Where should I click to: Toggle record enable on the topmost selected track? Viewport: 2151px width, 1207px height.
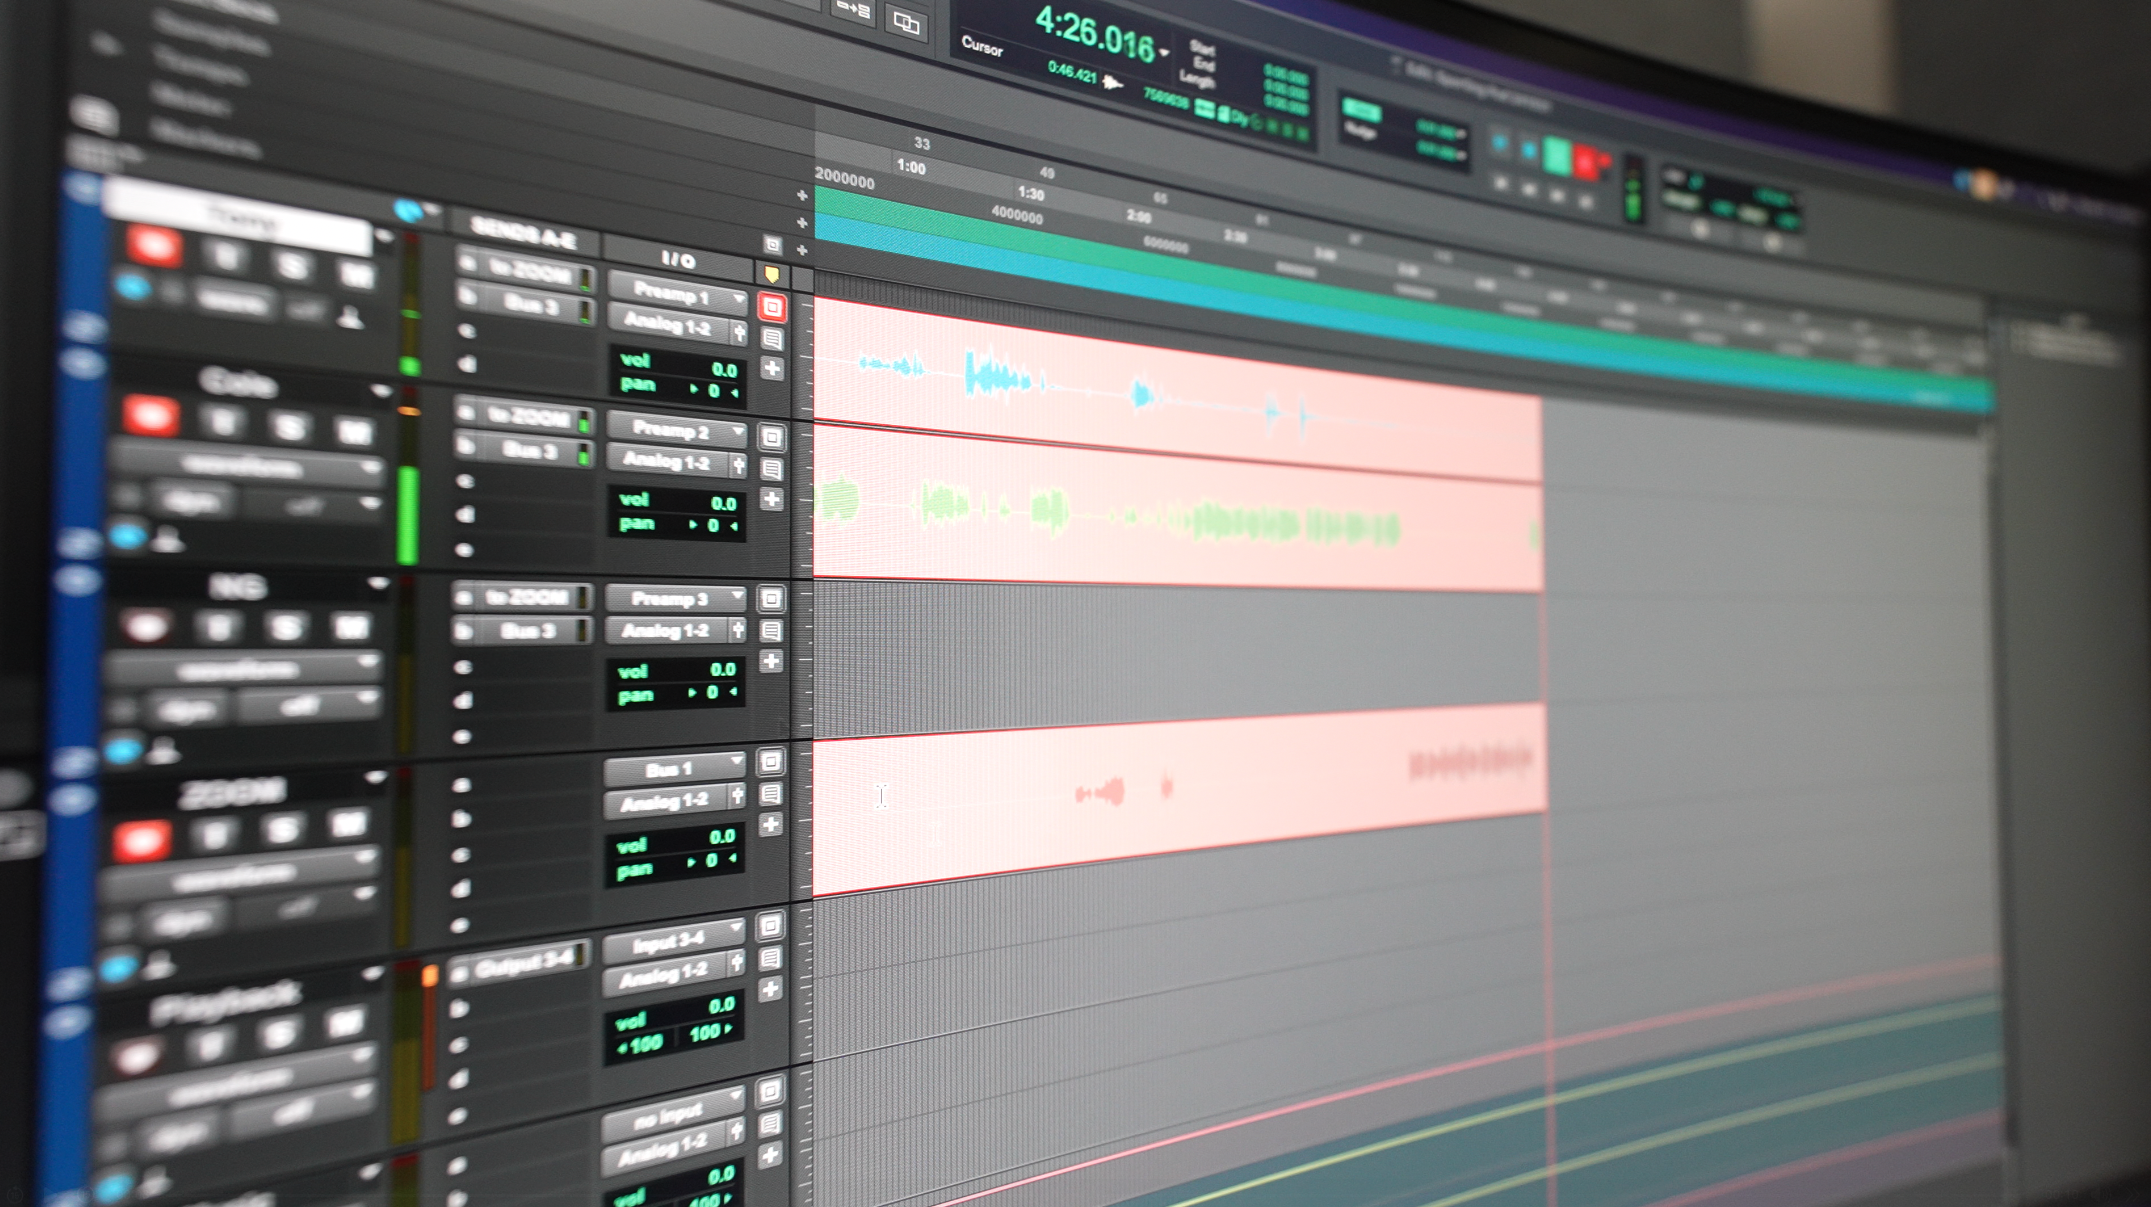click(153, 246)
